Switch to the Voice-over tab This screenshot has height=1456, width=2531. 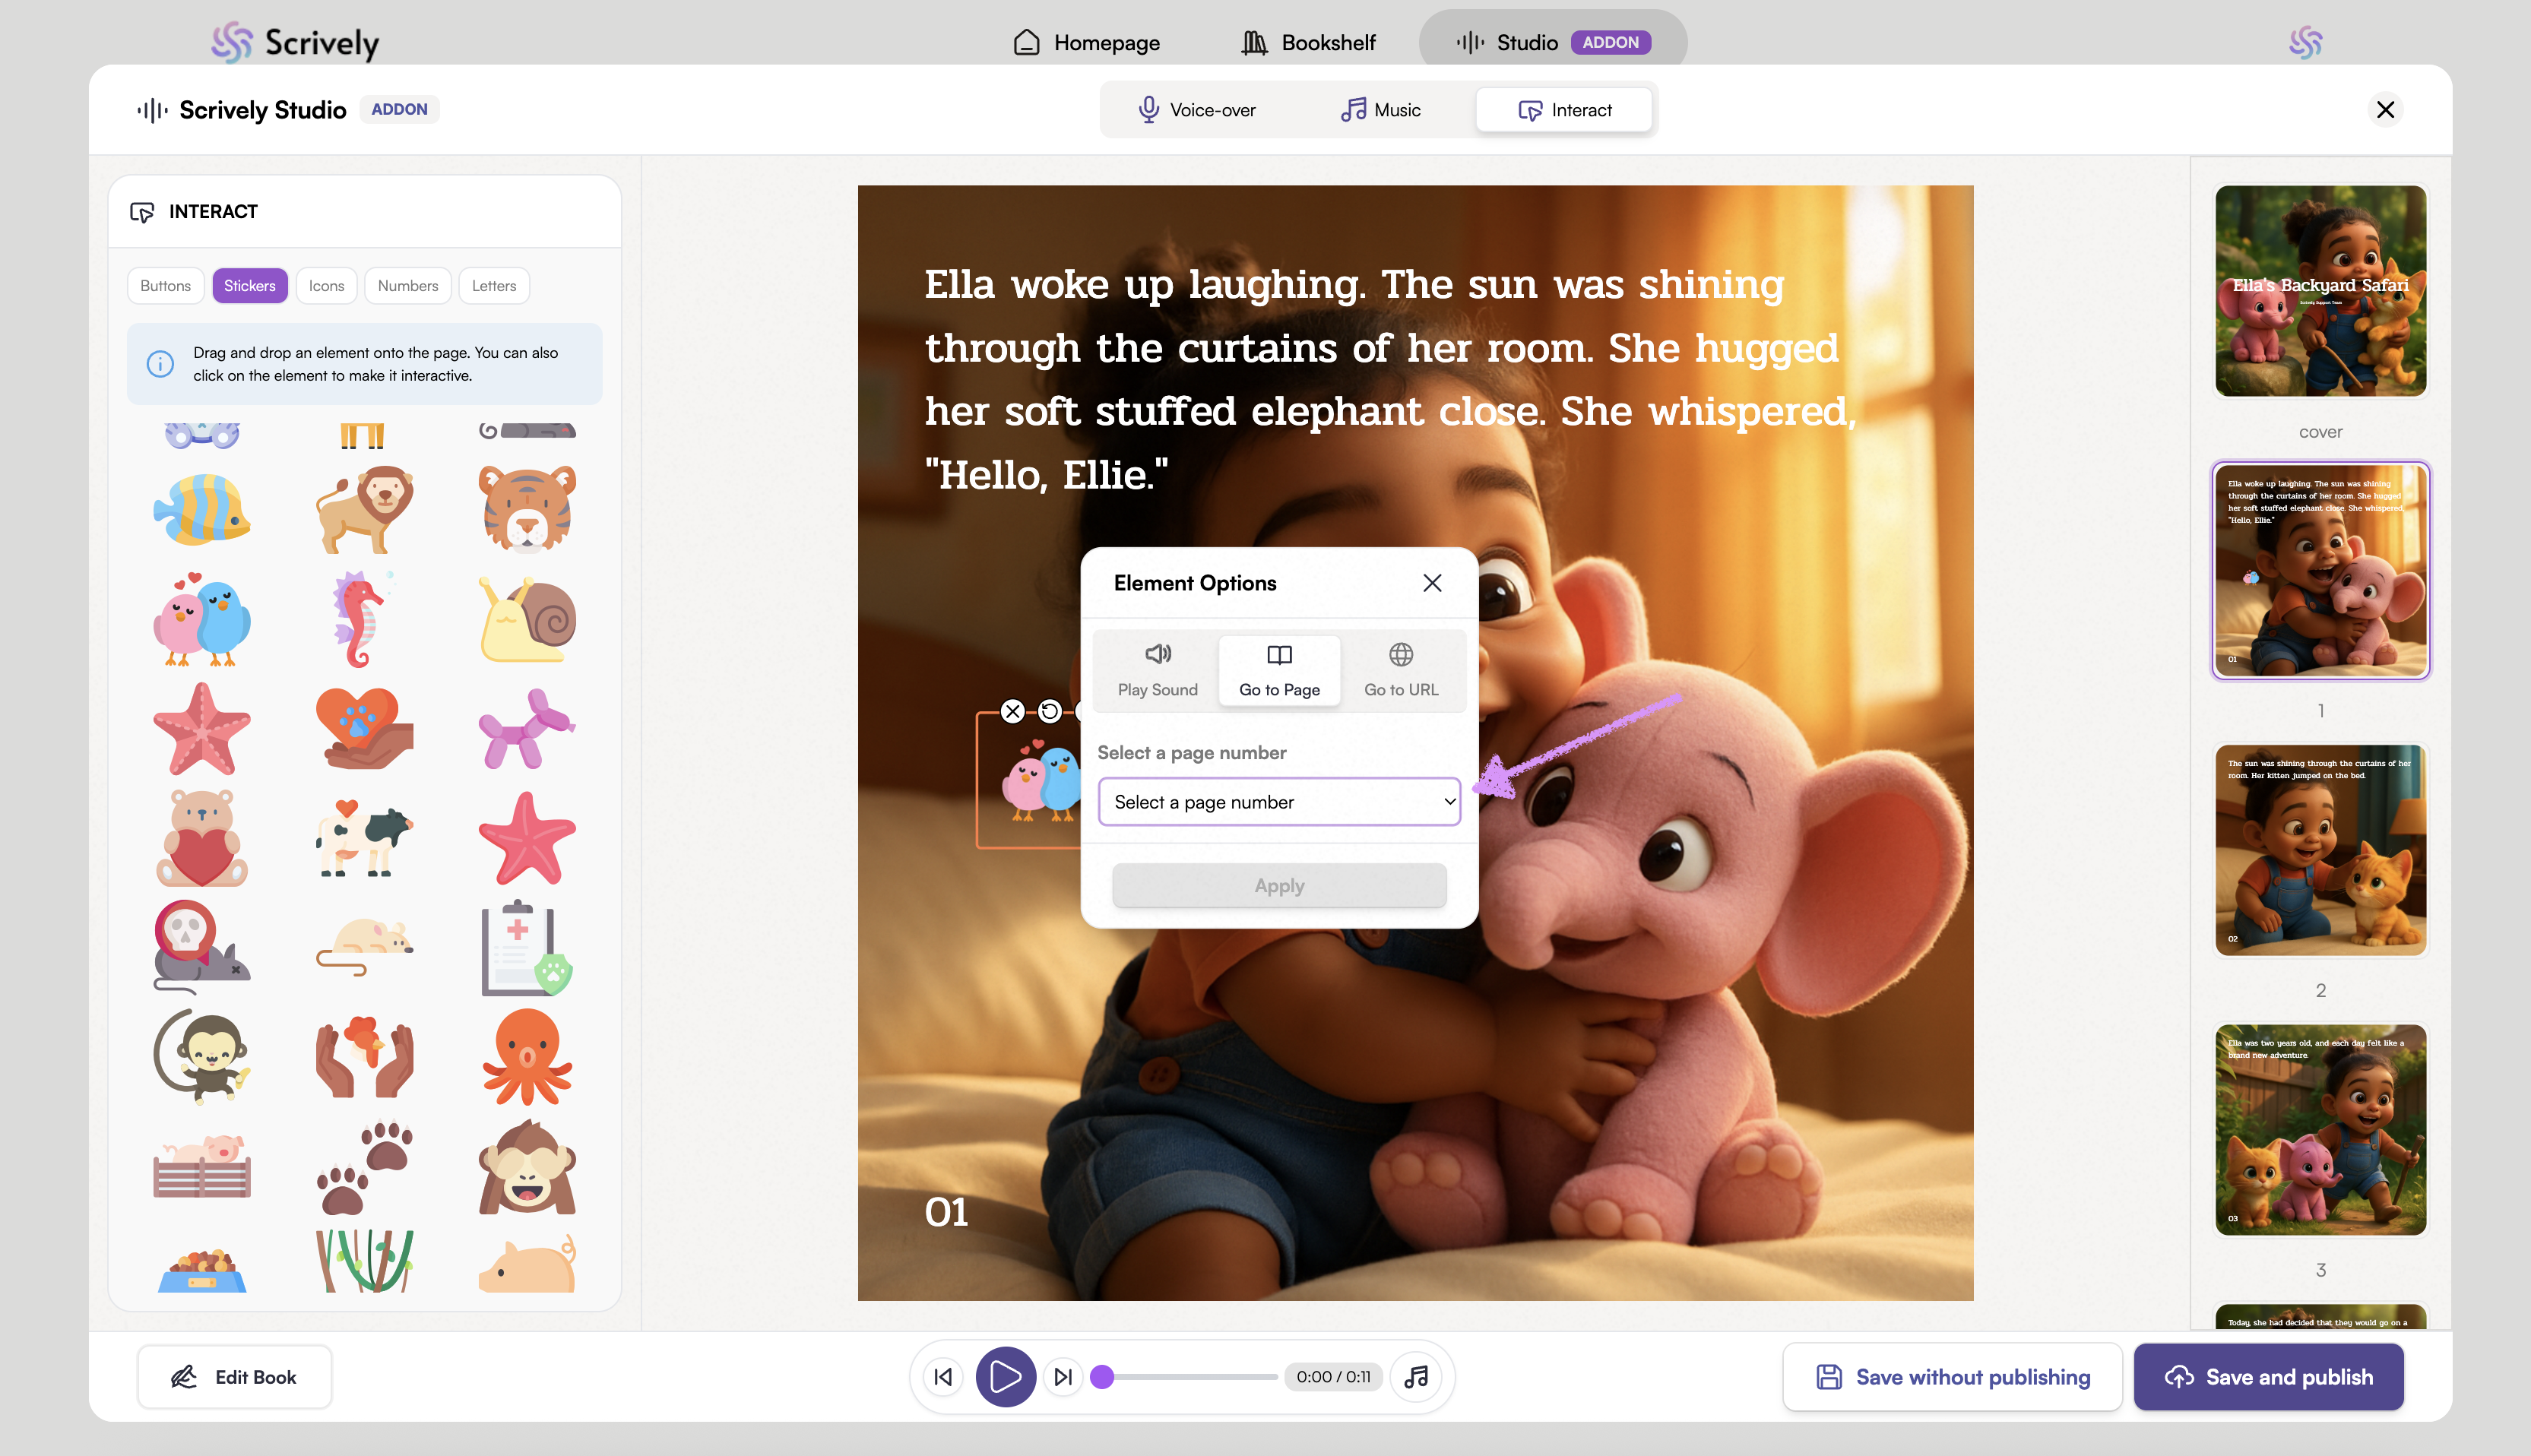coord(1197,110)
